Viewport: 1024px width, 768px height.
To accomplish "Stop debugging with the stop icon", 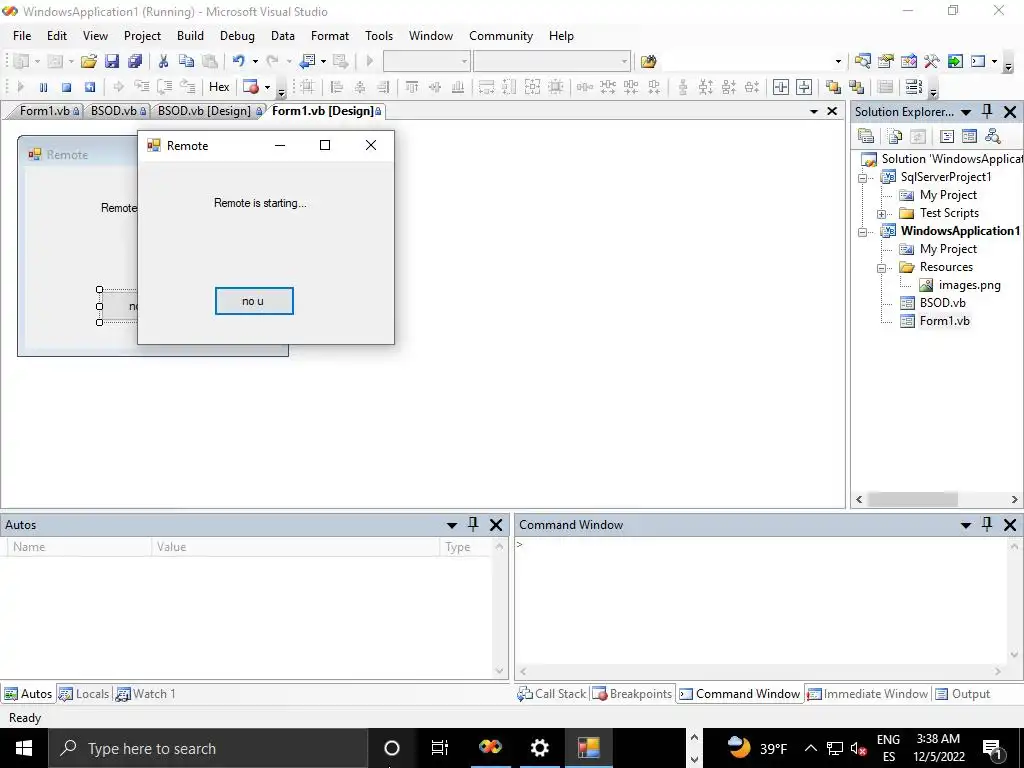I will (67, 87).
